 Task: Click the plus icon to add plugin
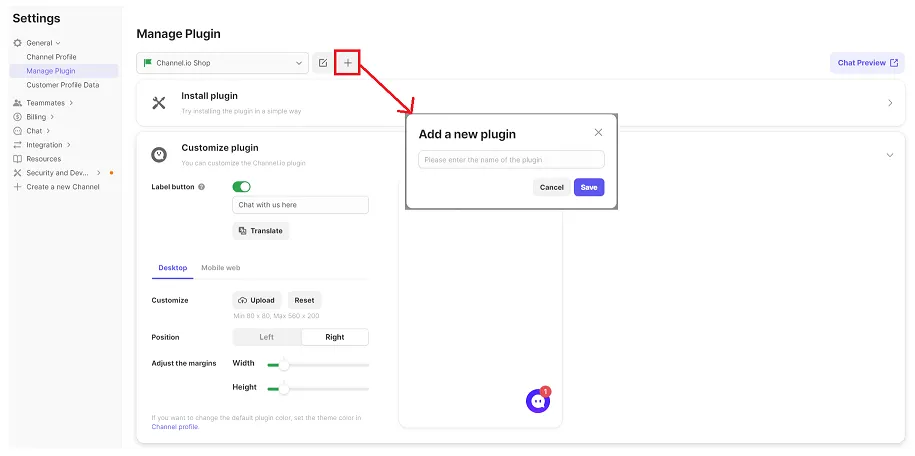(348, 63)
